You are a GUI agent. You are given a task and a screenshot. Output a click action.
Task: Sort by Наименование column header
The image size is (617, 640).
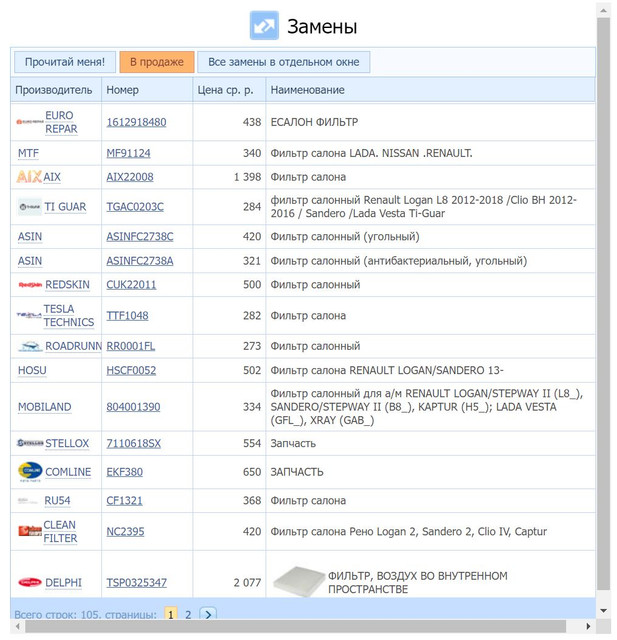pyautogui.click(x=431, y=90)
